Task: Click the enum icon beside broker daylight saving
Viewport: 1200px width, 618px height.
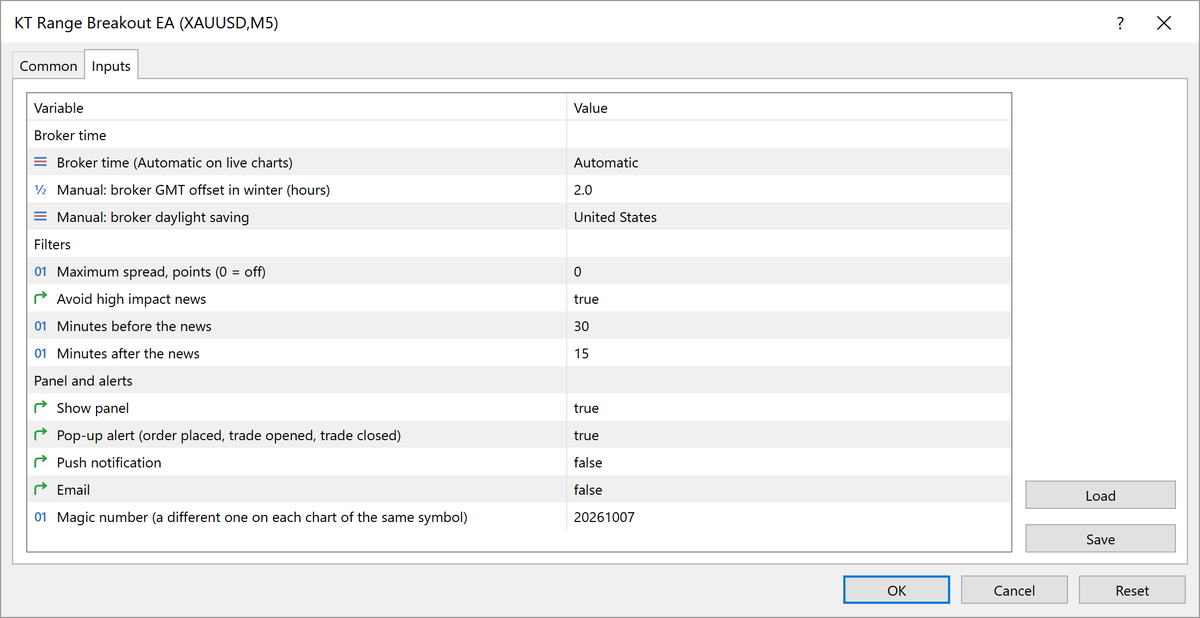Action: click(x=41, y=217)
